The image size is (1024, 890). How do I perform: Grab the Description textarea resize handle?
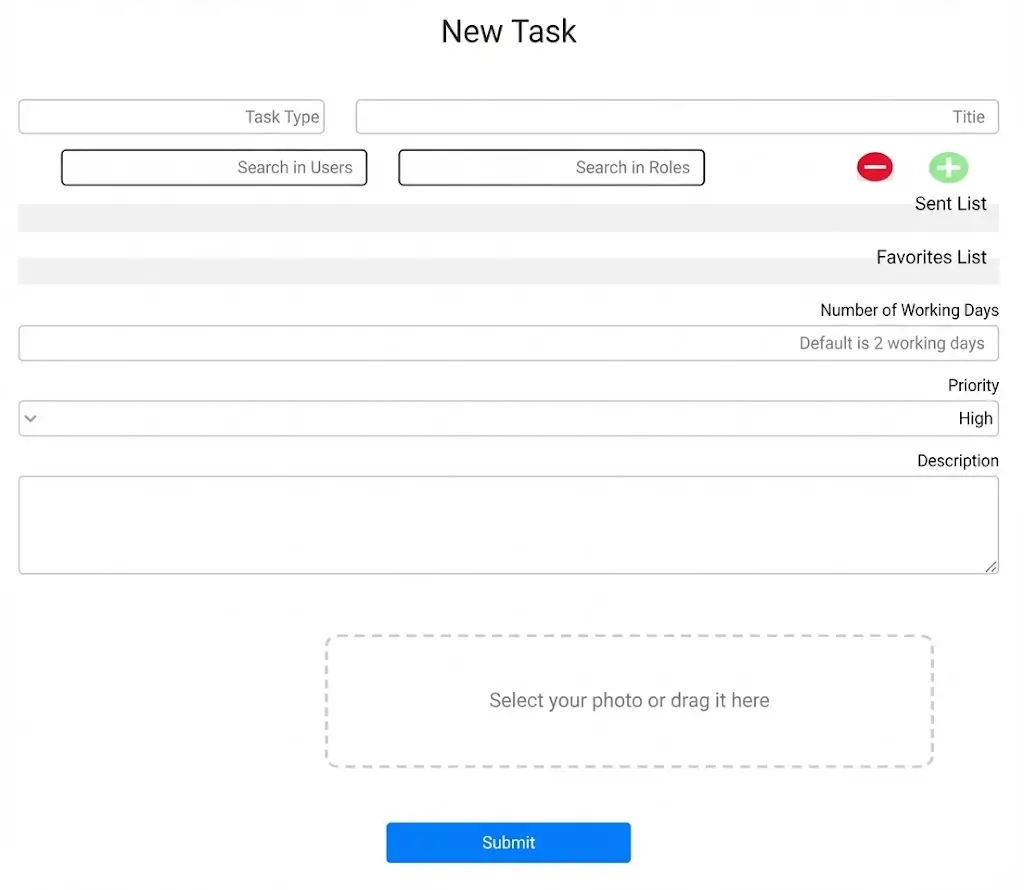991,567
